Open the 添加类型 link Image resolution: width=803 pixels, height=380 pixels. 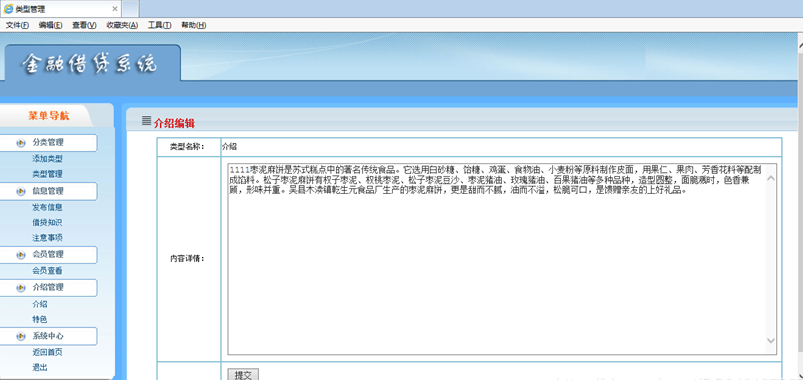click(x=48, y=159)
